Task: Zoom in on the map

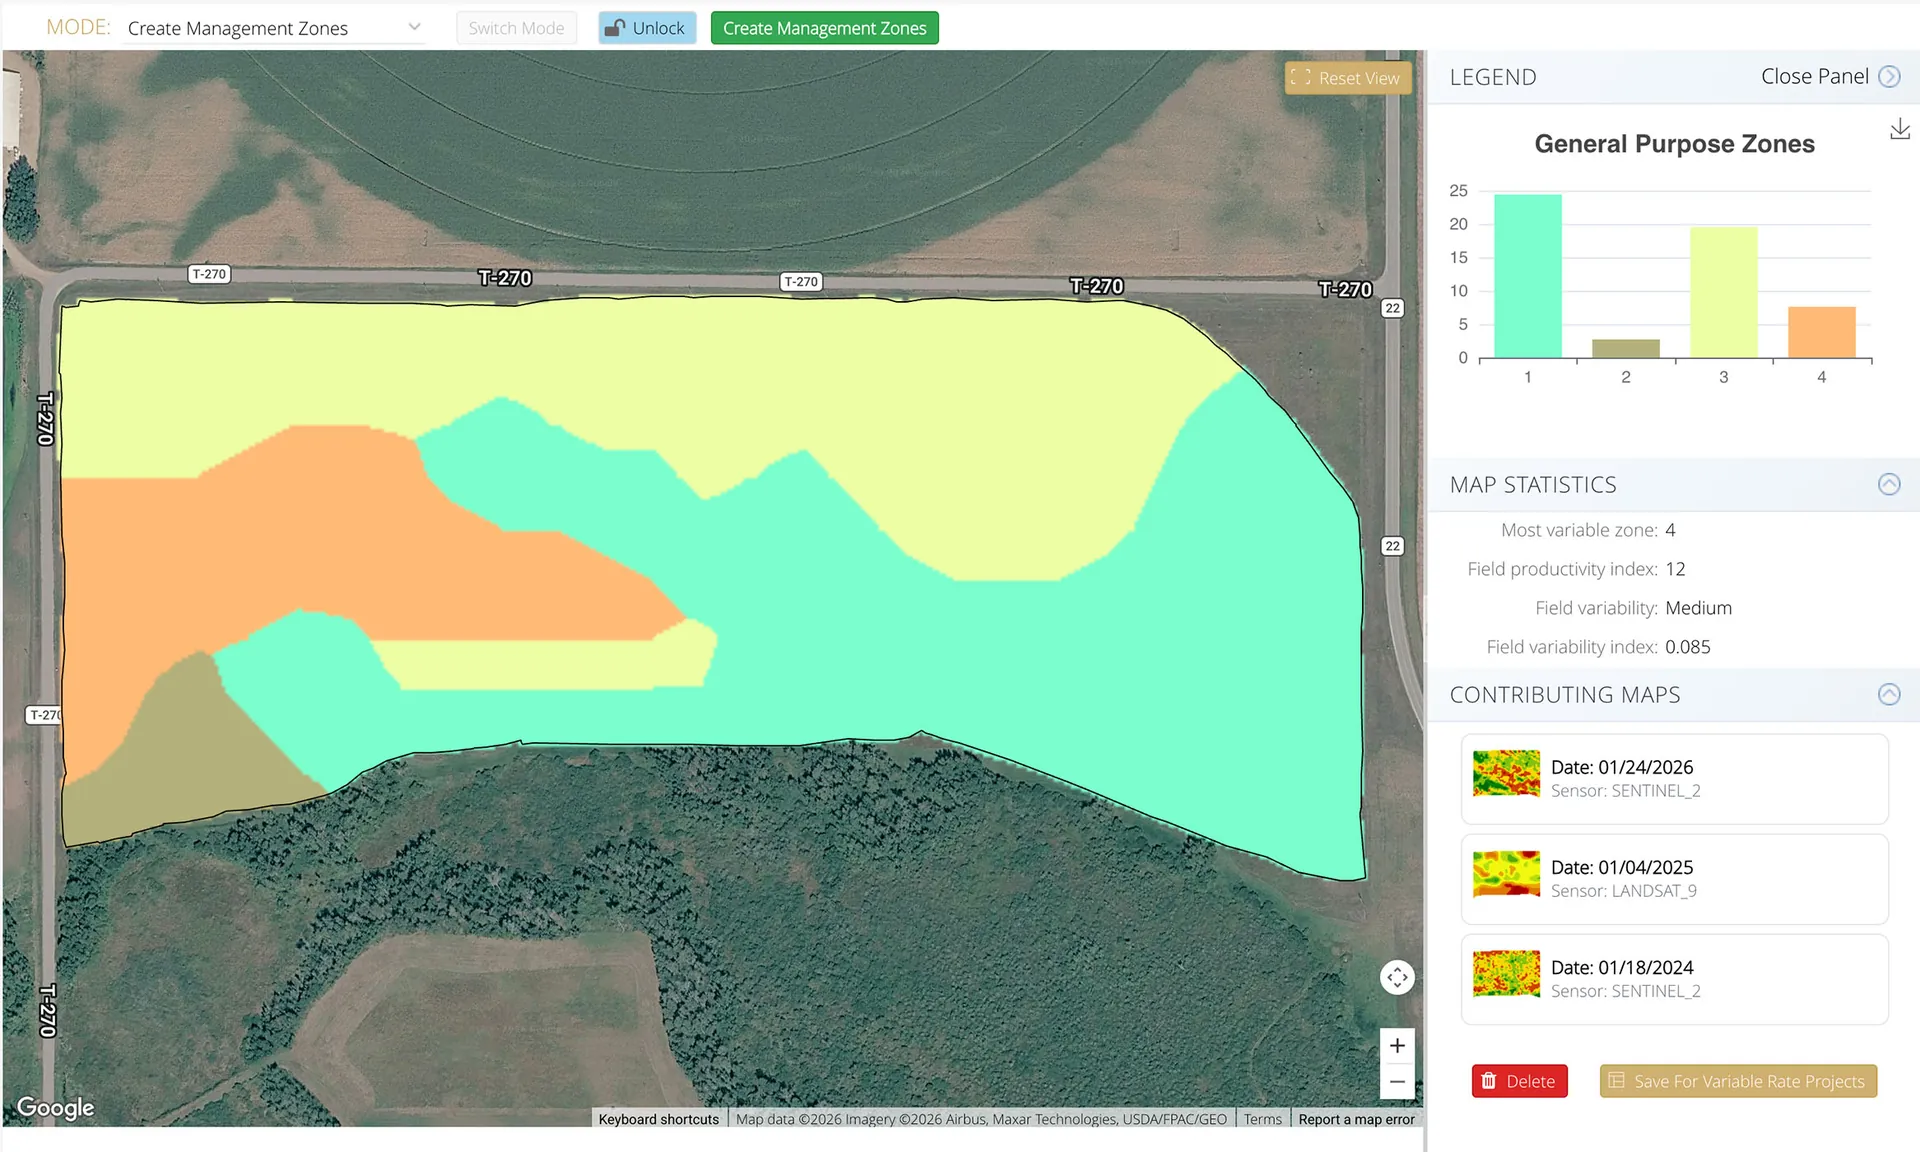Action: click(1397, 1046)
